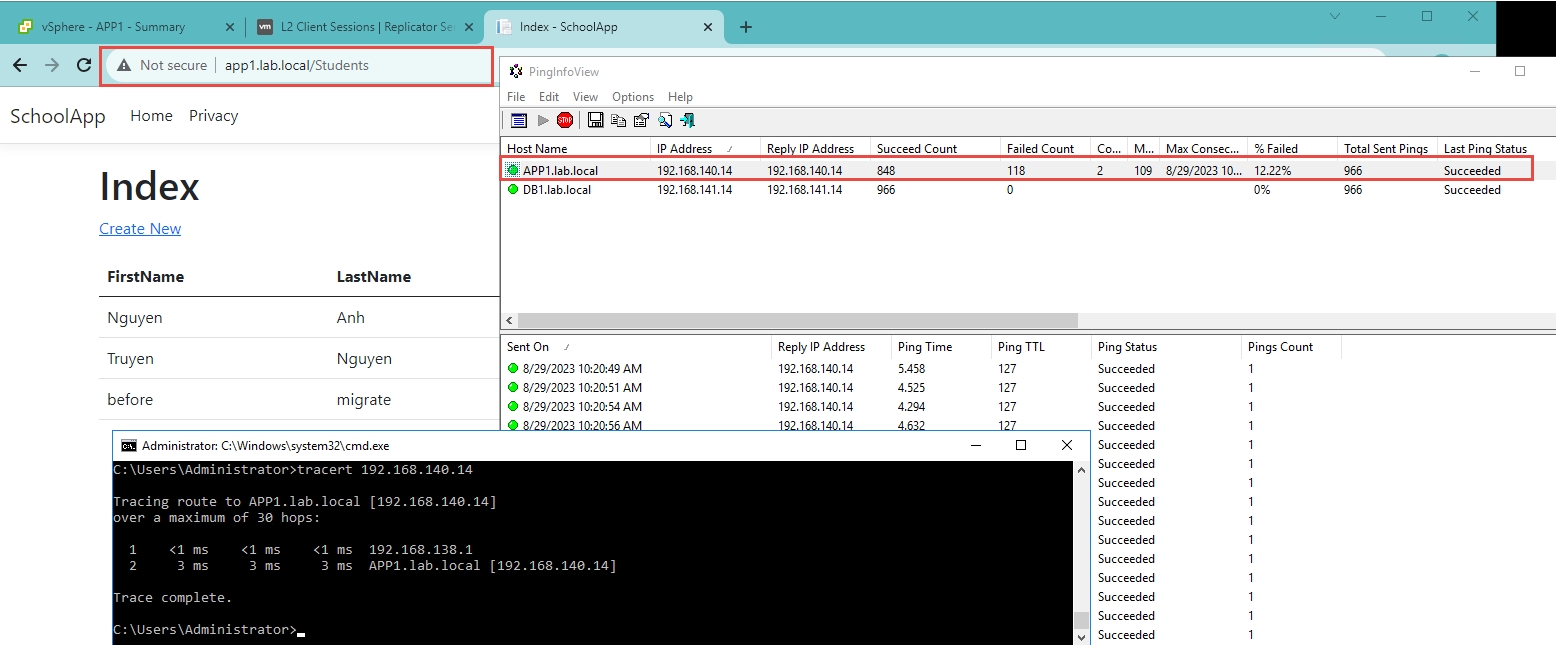This screenshot has height=645, width=1556.
Task: Sort by the % Failed column header
Action: (1276, 149)
